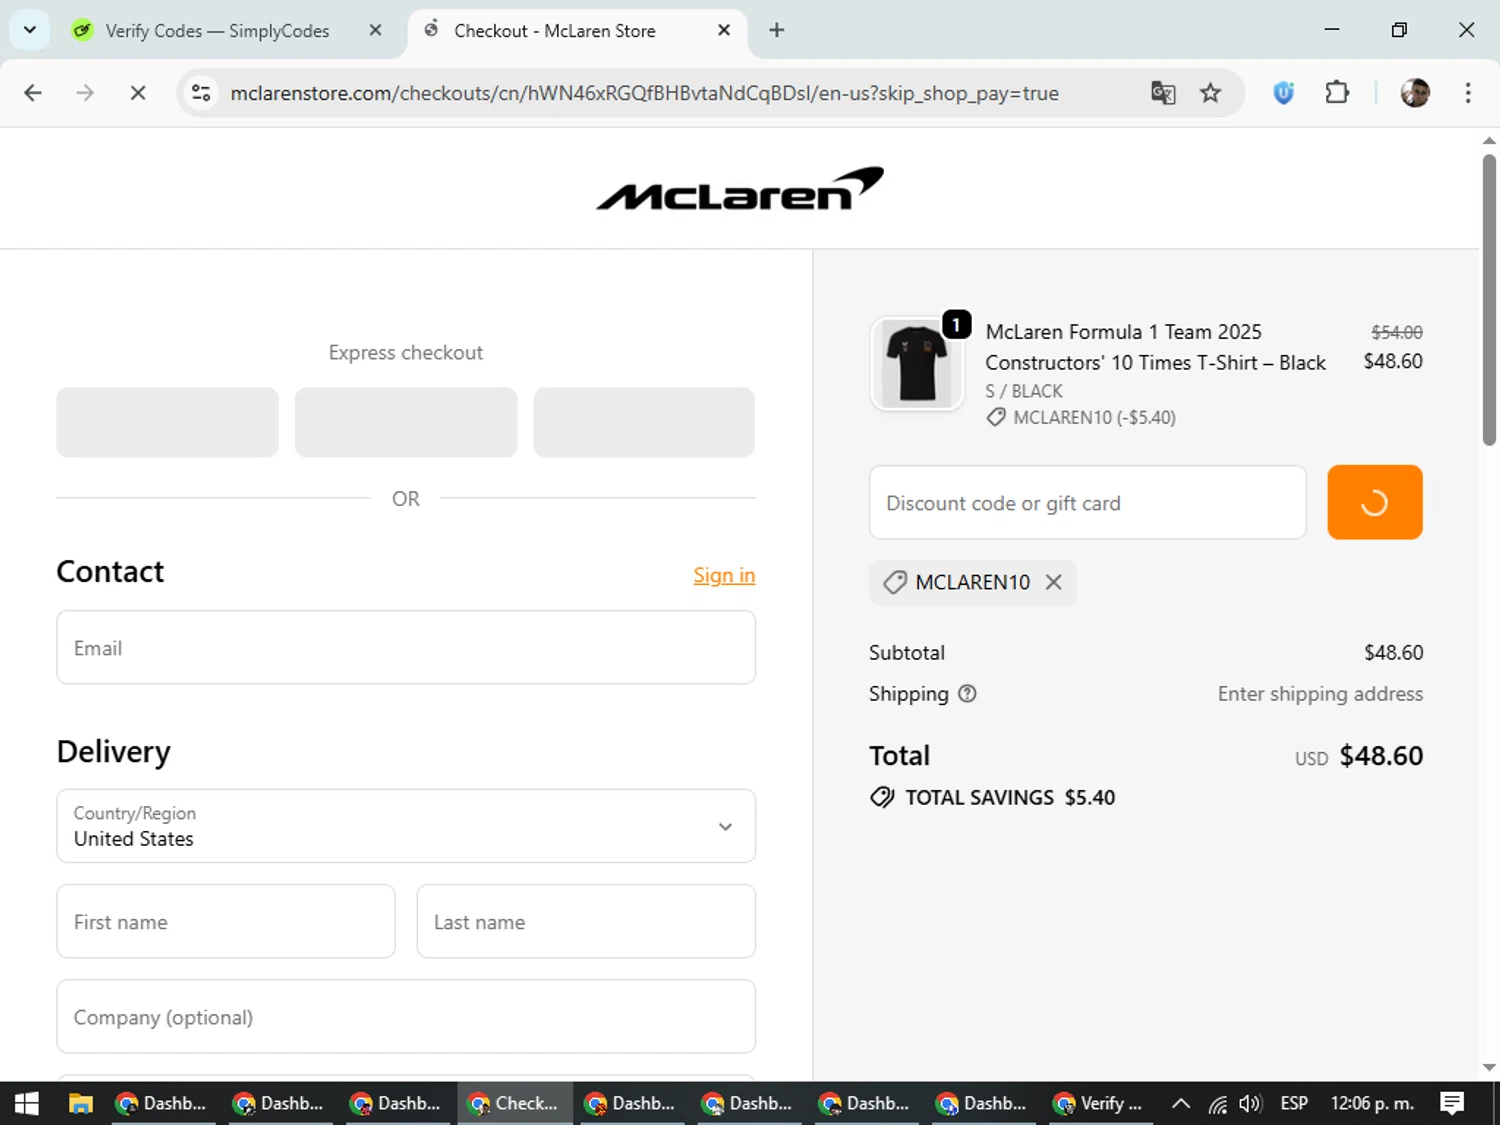This screenshot has width=1500, height=1125.
Task: Open the Windows Start menu
Action: click(27, 1103)
